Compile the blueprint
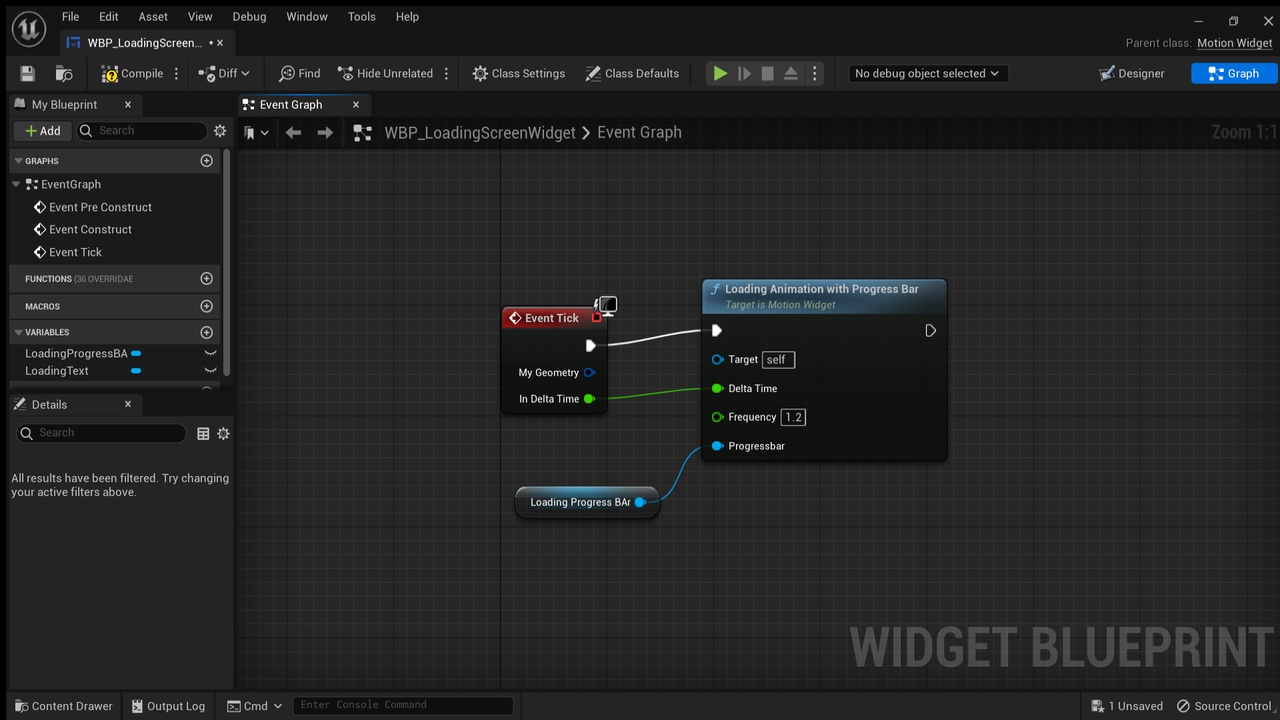Viewport: 1280px width, 720px height. (132, 73)
